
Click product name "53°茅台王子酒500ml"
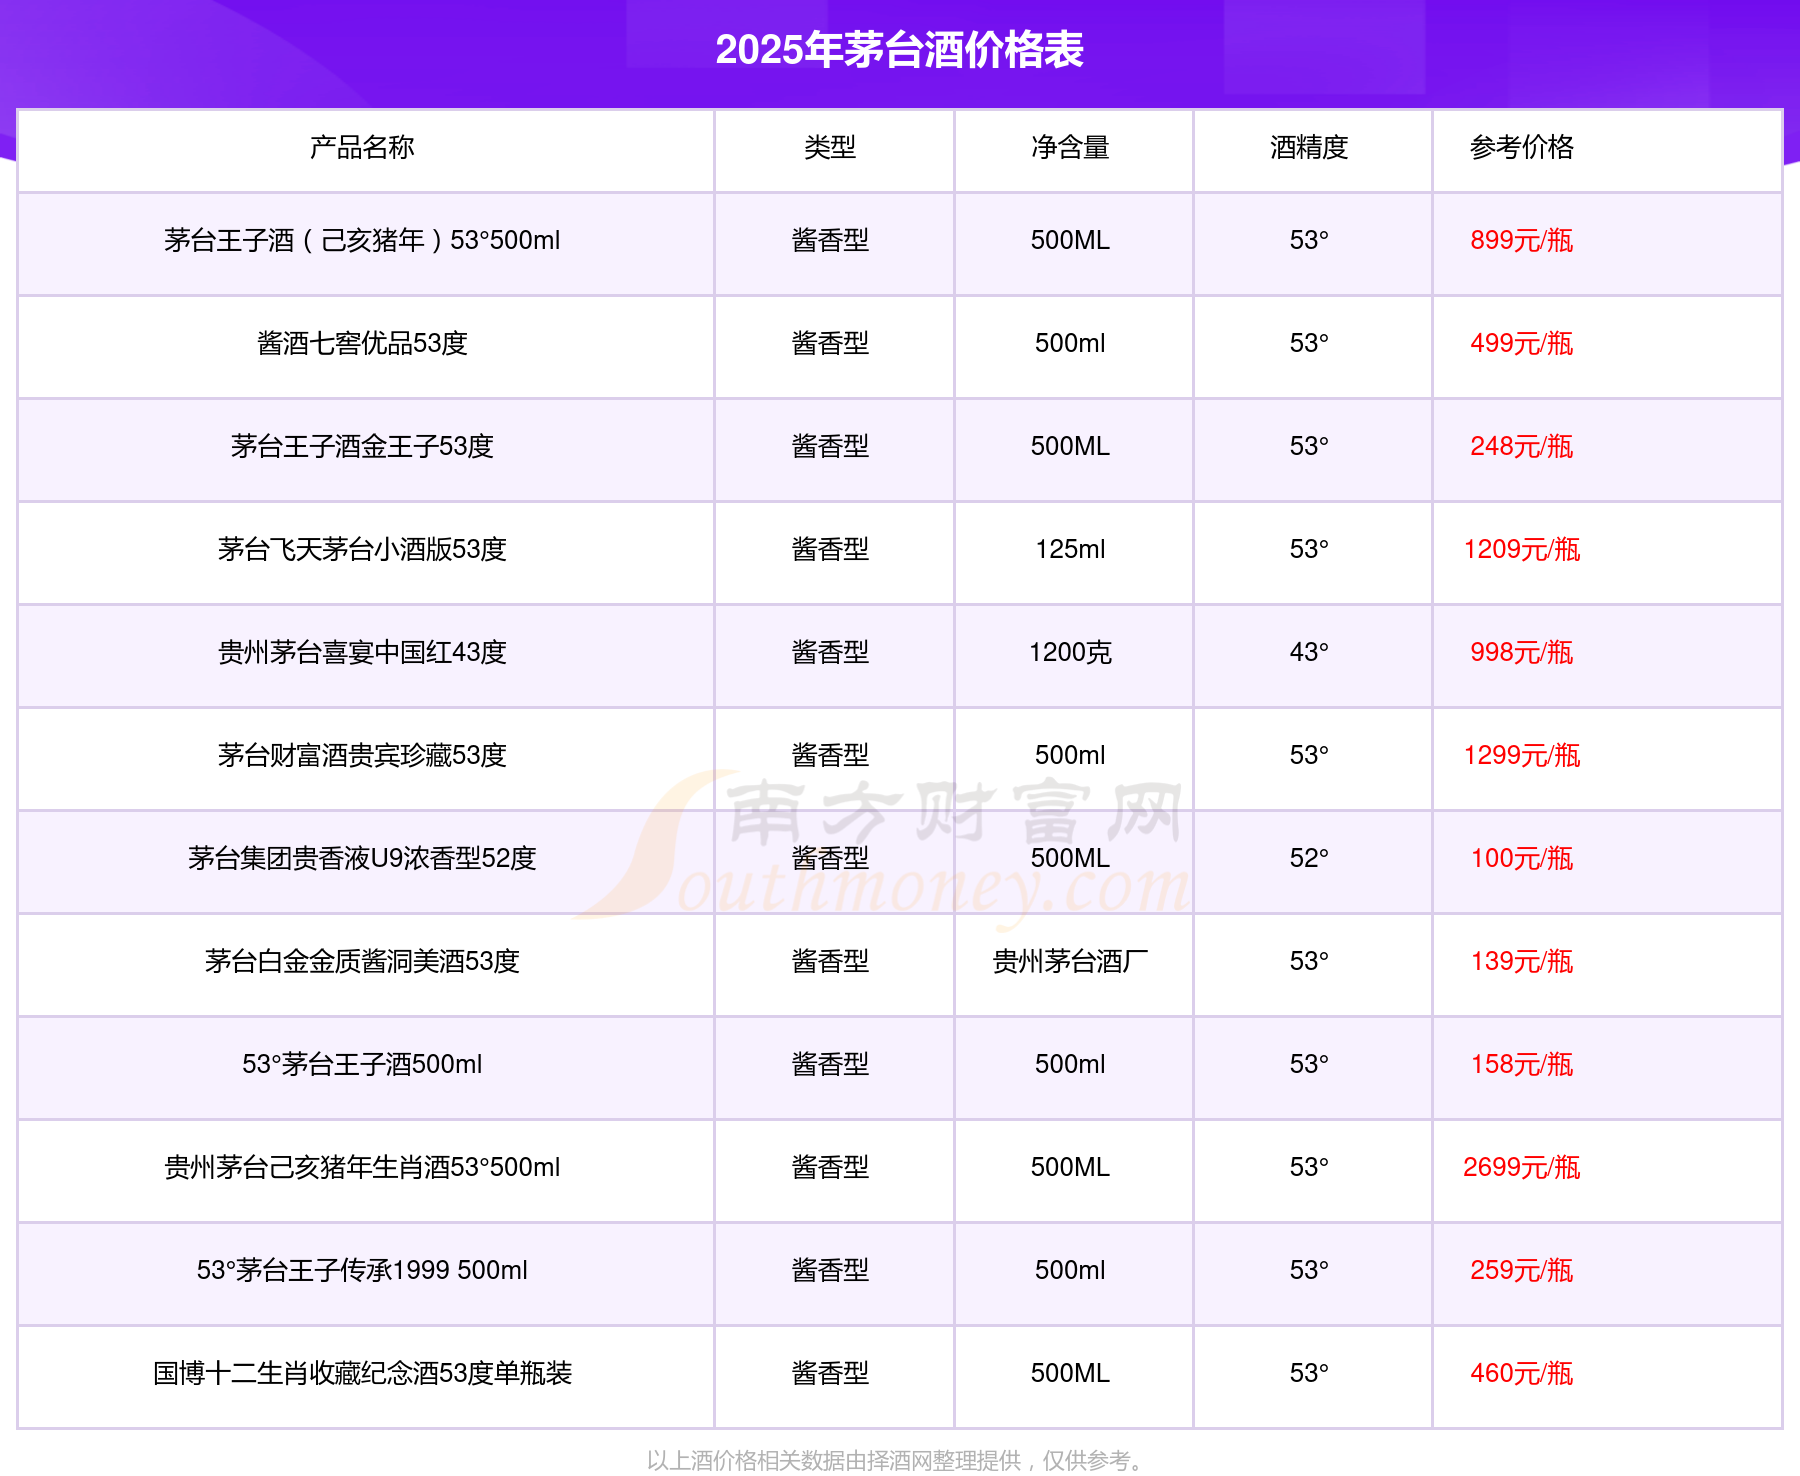362,1064
